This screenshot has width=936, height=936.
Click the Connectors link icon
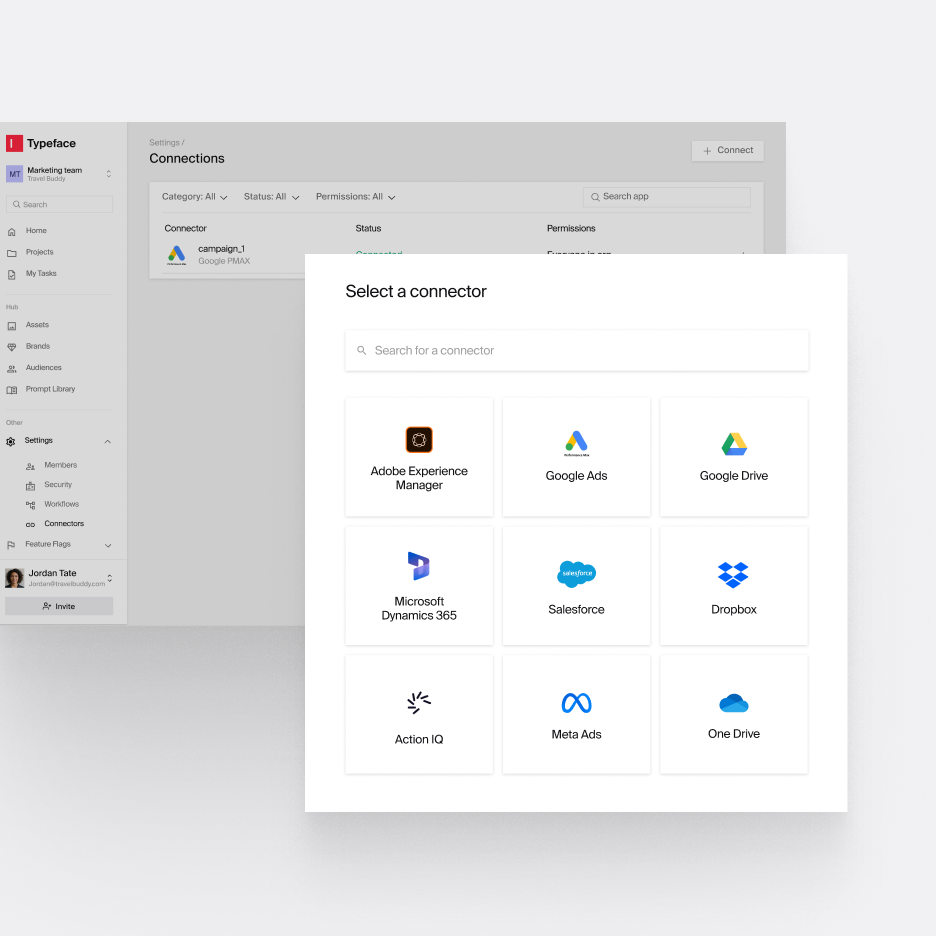(x=30, y=525)
